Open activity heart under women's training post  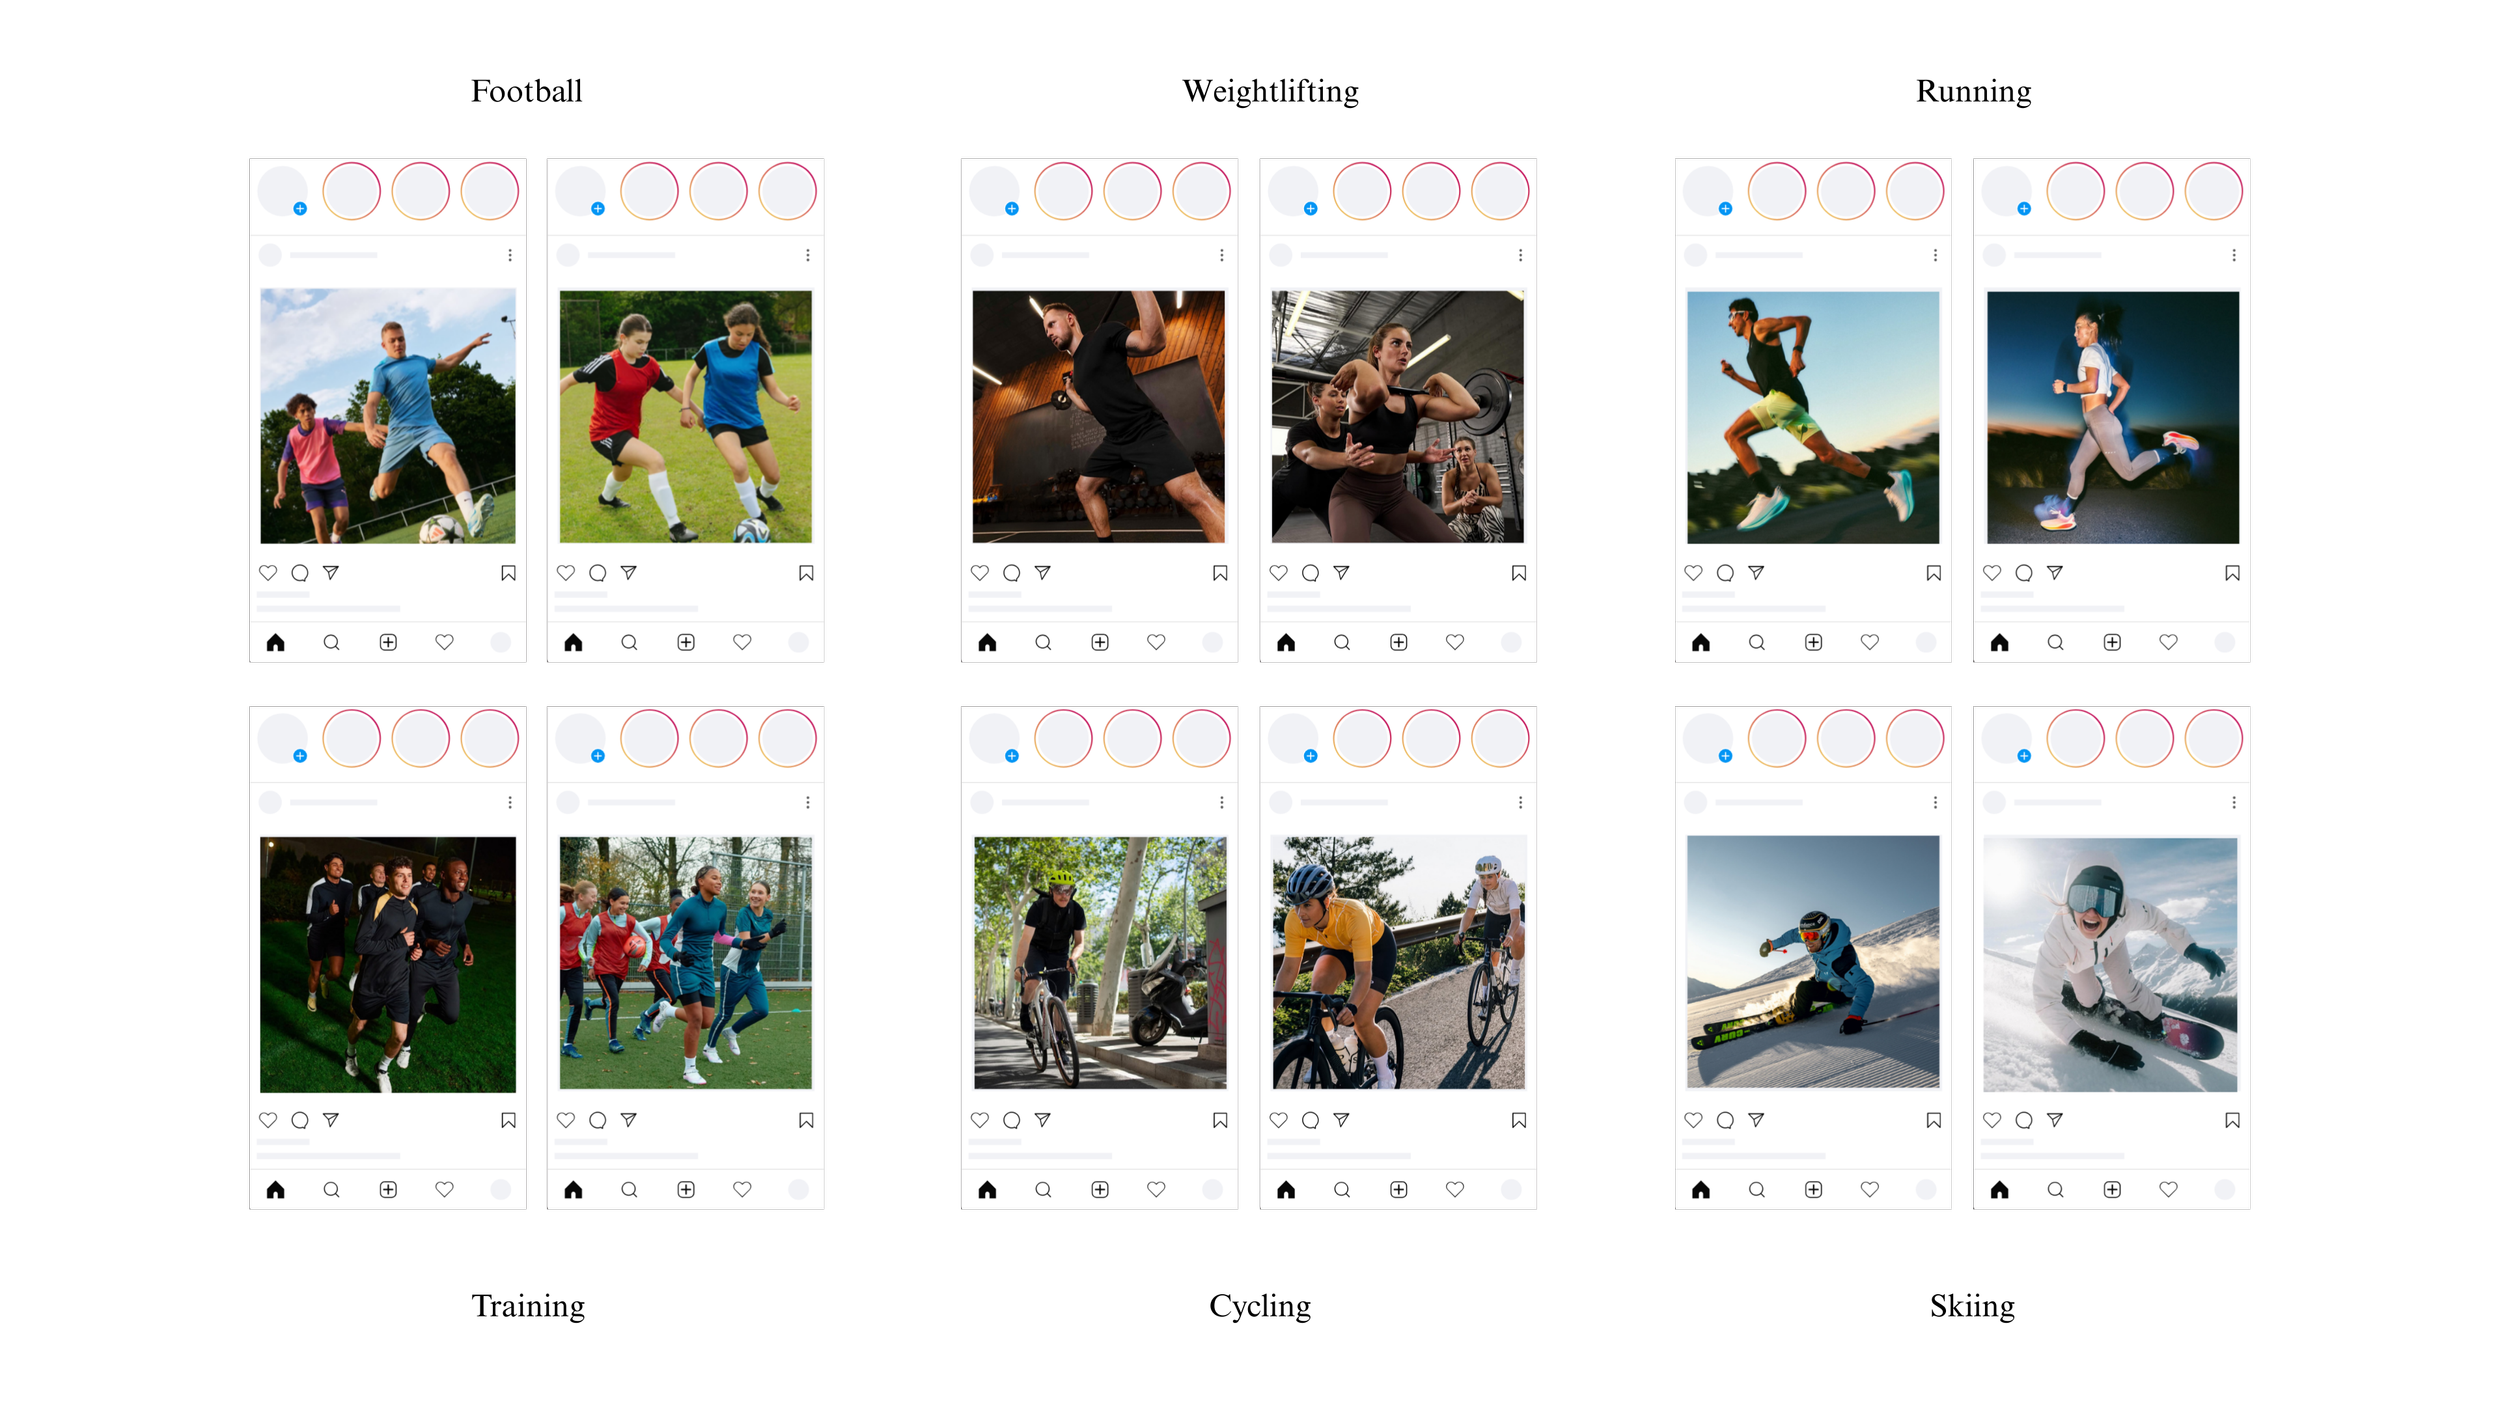click(742, 1189)
